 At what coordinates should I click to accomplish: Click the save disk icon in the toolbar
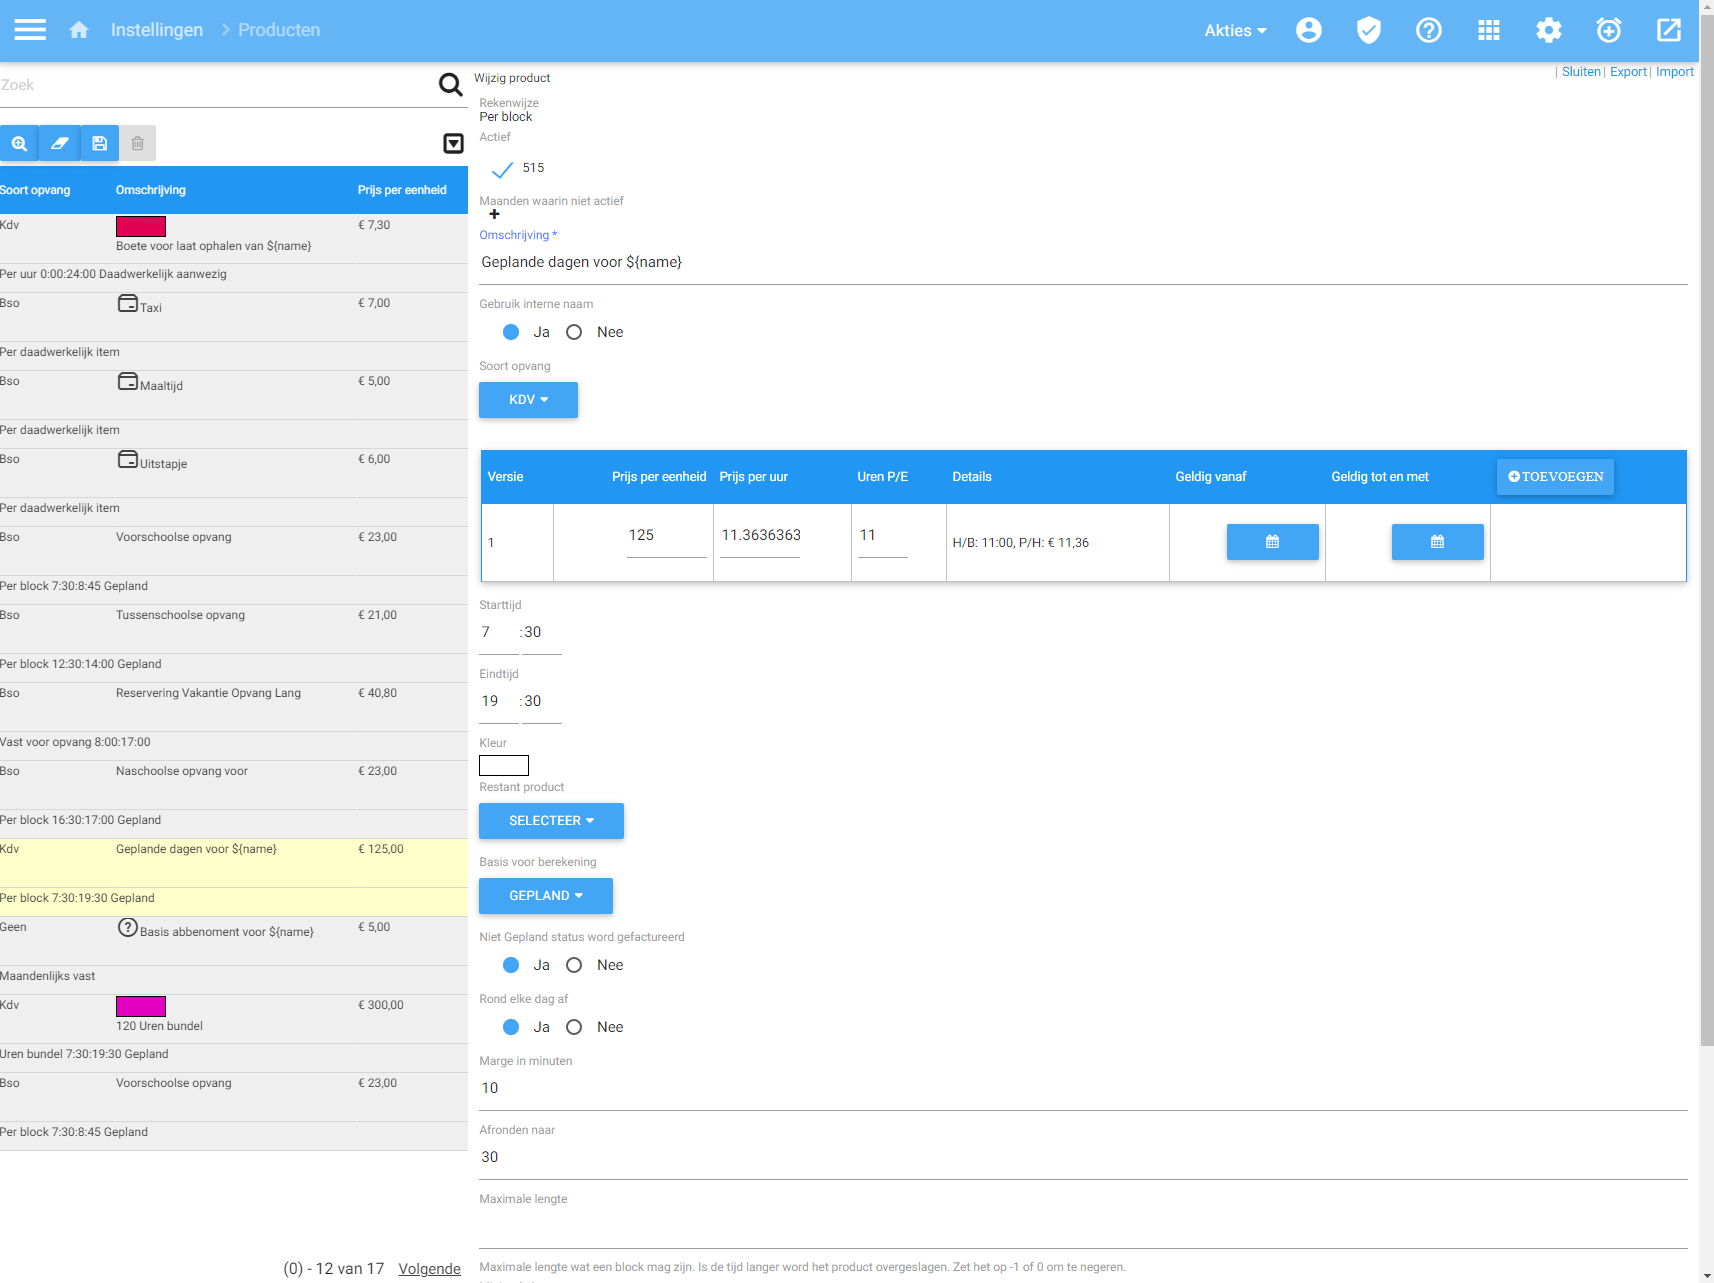coord(99,143)
